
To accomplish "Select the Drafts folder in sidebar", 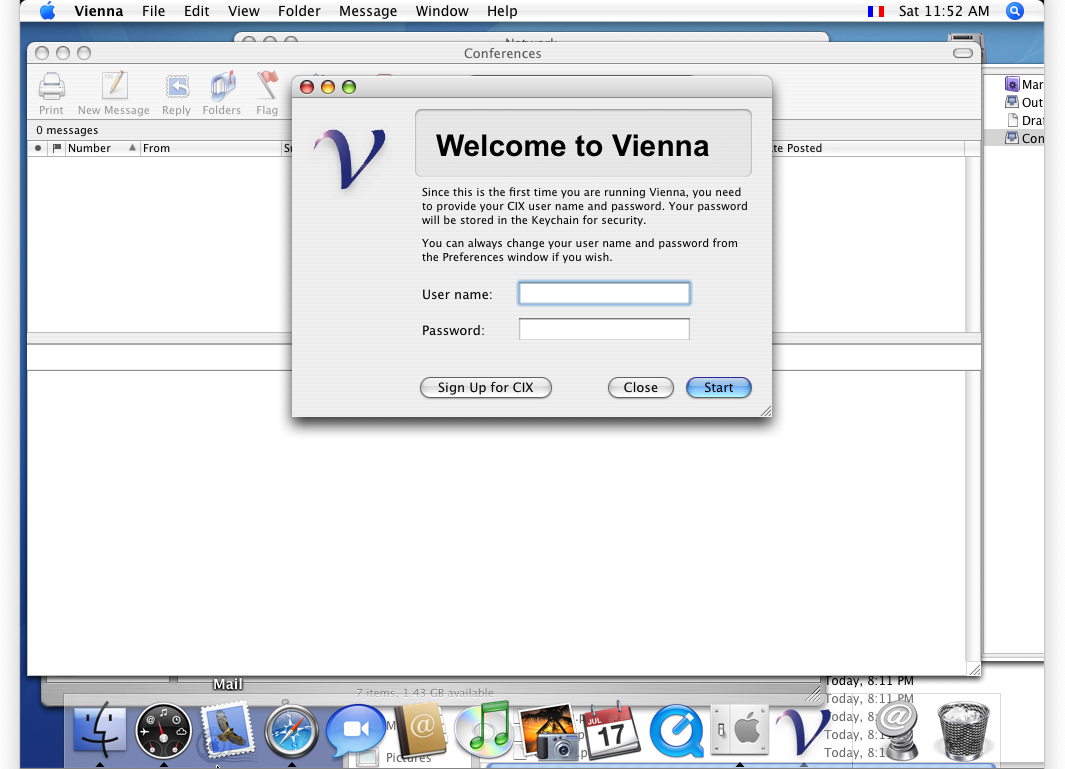I will (1024, 120).
